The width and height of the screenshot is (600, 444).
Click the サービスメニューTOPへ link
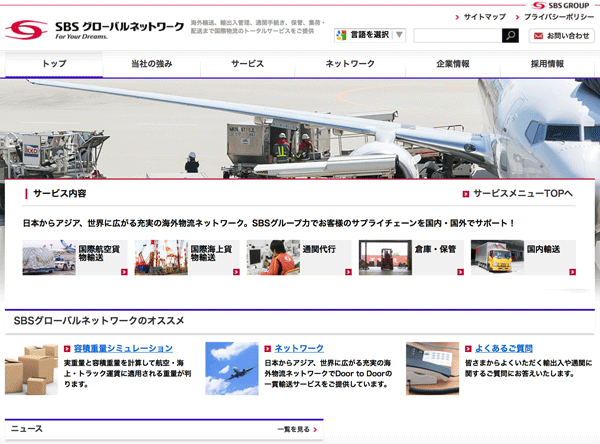click(522, 194)
